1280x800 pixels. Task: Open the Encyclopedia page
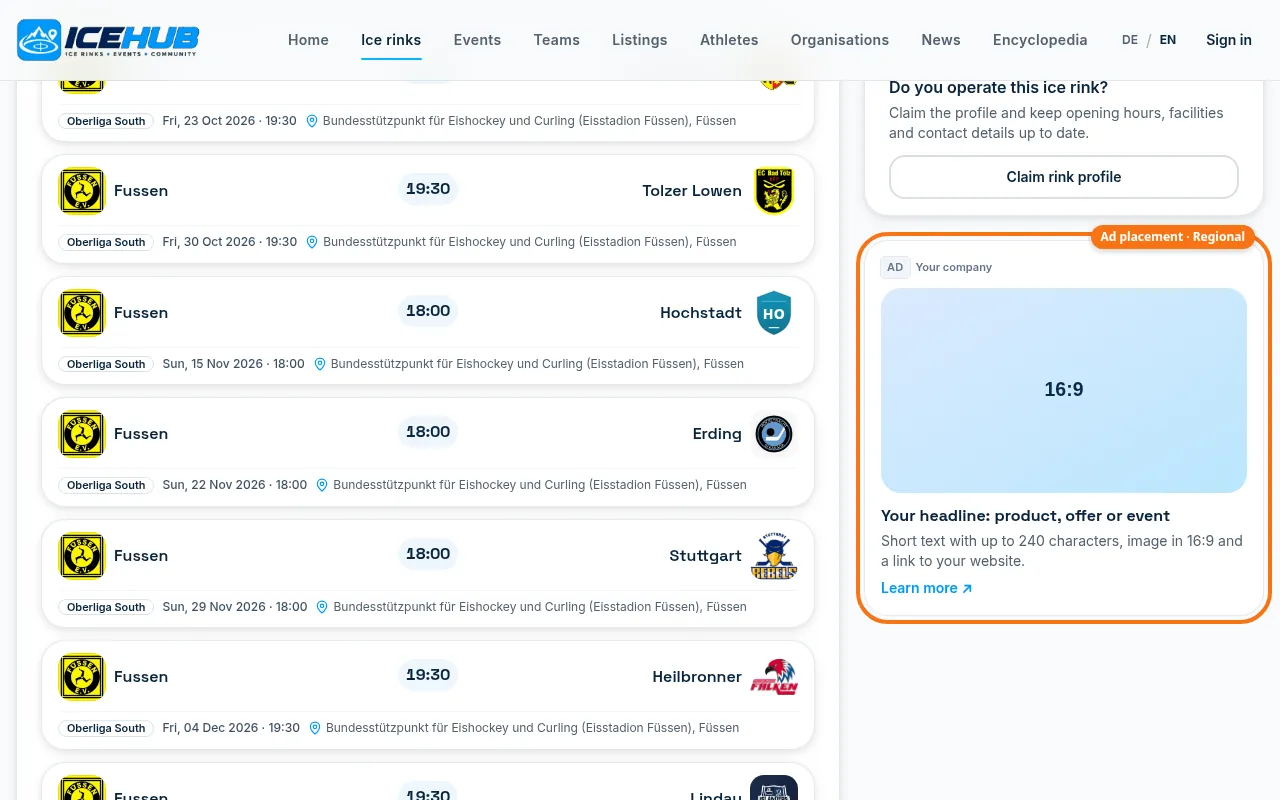[1040, 40]
